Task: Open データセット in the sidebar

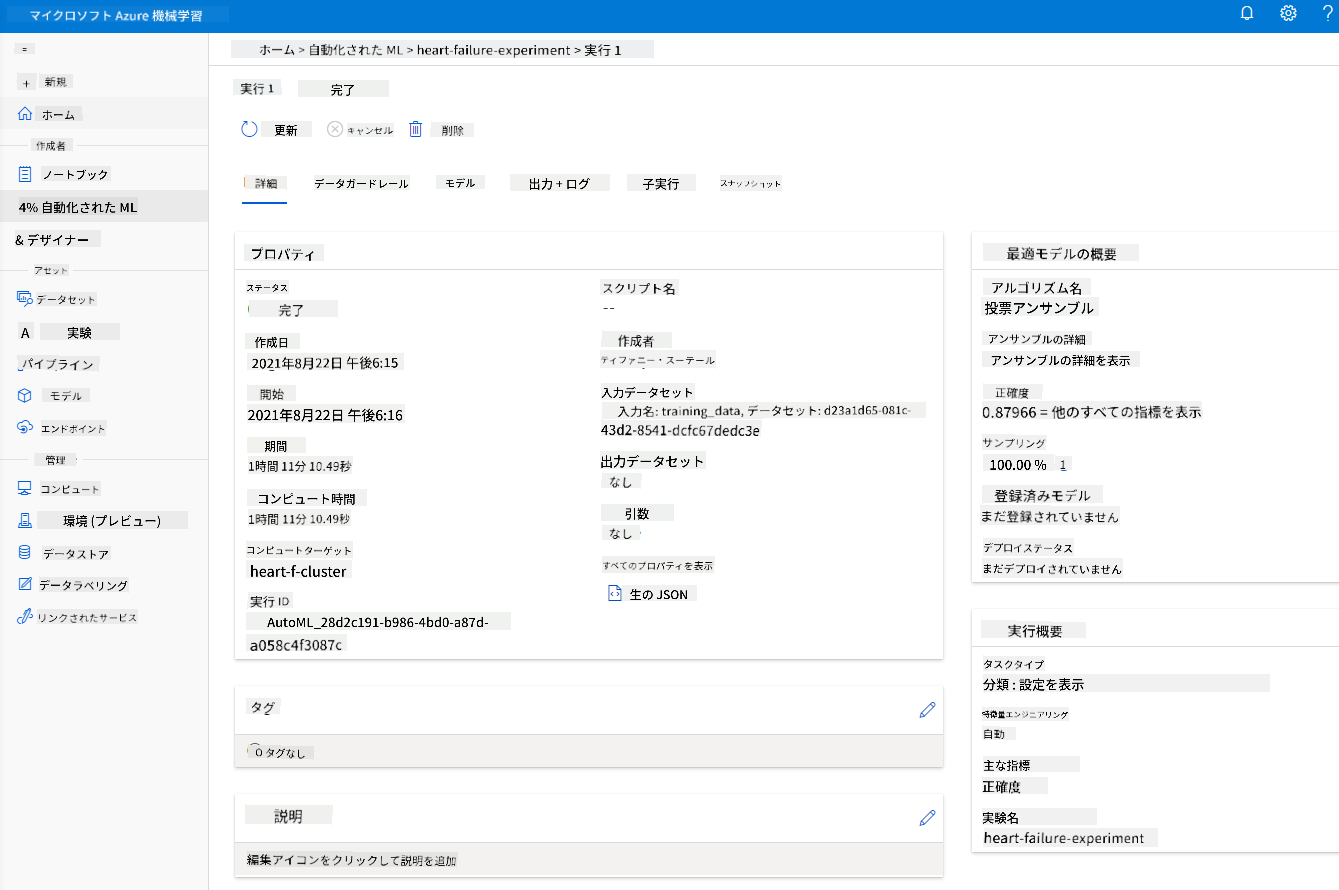Action: coord(58,299)
